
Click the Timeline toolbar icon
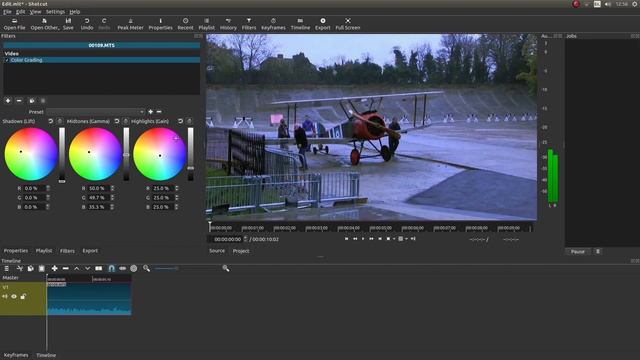pos(300,24)
